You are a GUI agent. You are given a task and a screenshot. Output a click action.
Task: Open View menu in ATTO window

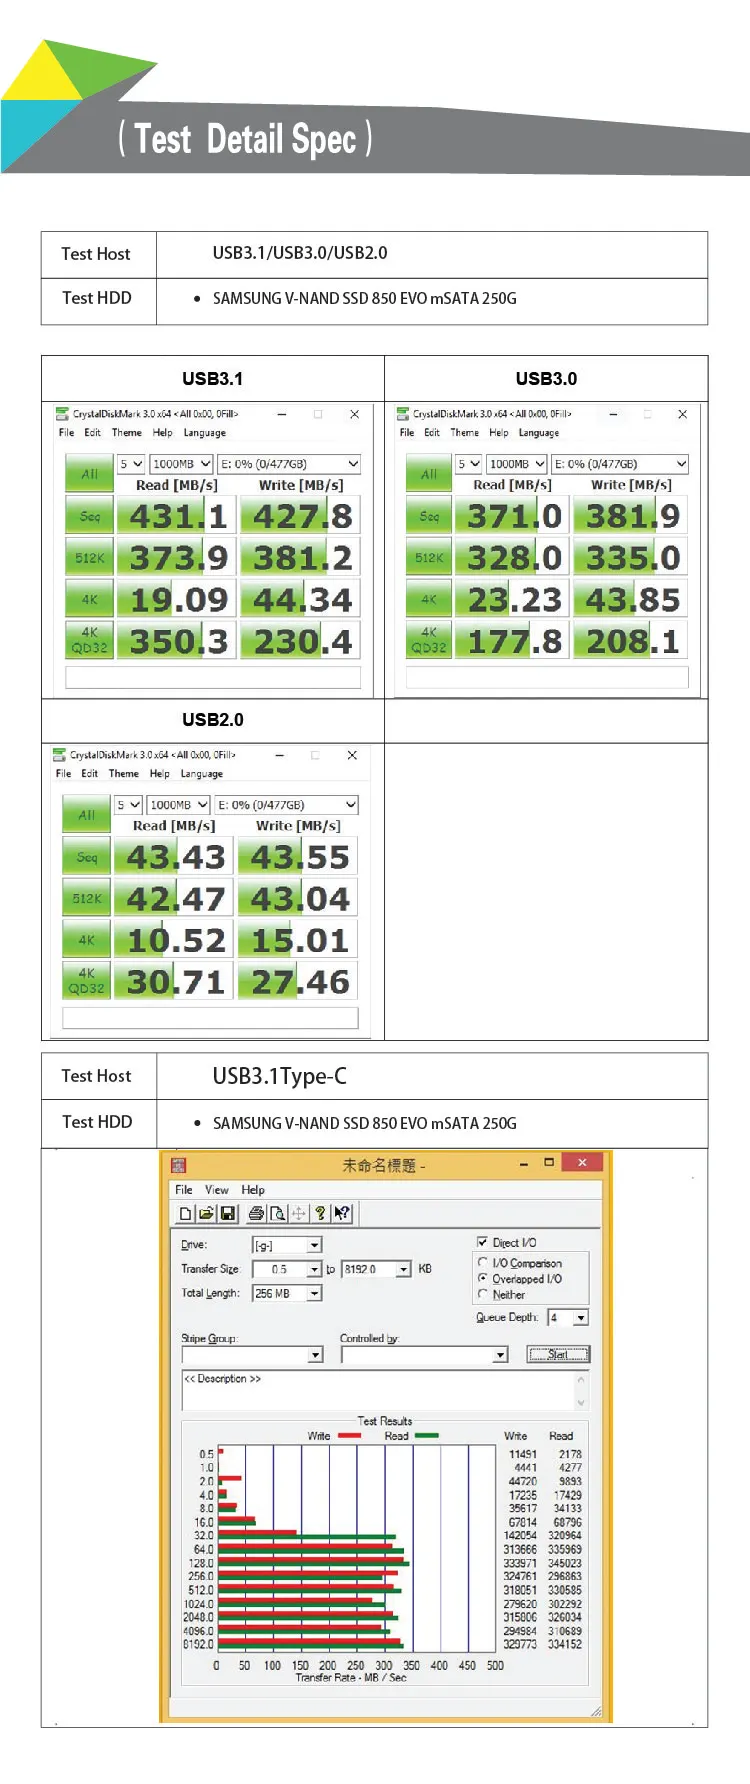(217, 1190)
